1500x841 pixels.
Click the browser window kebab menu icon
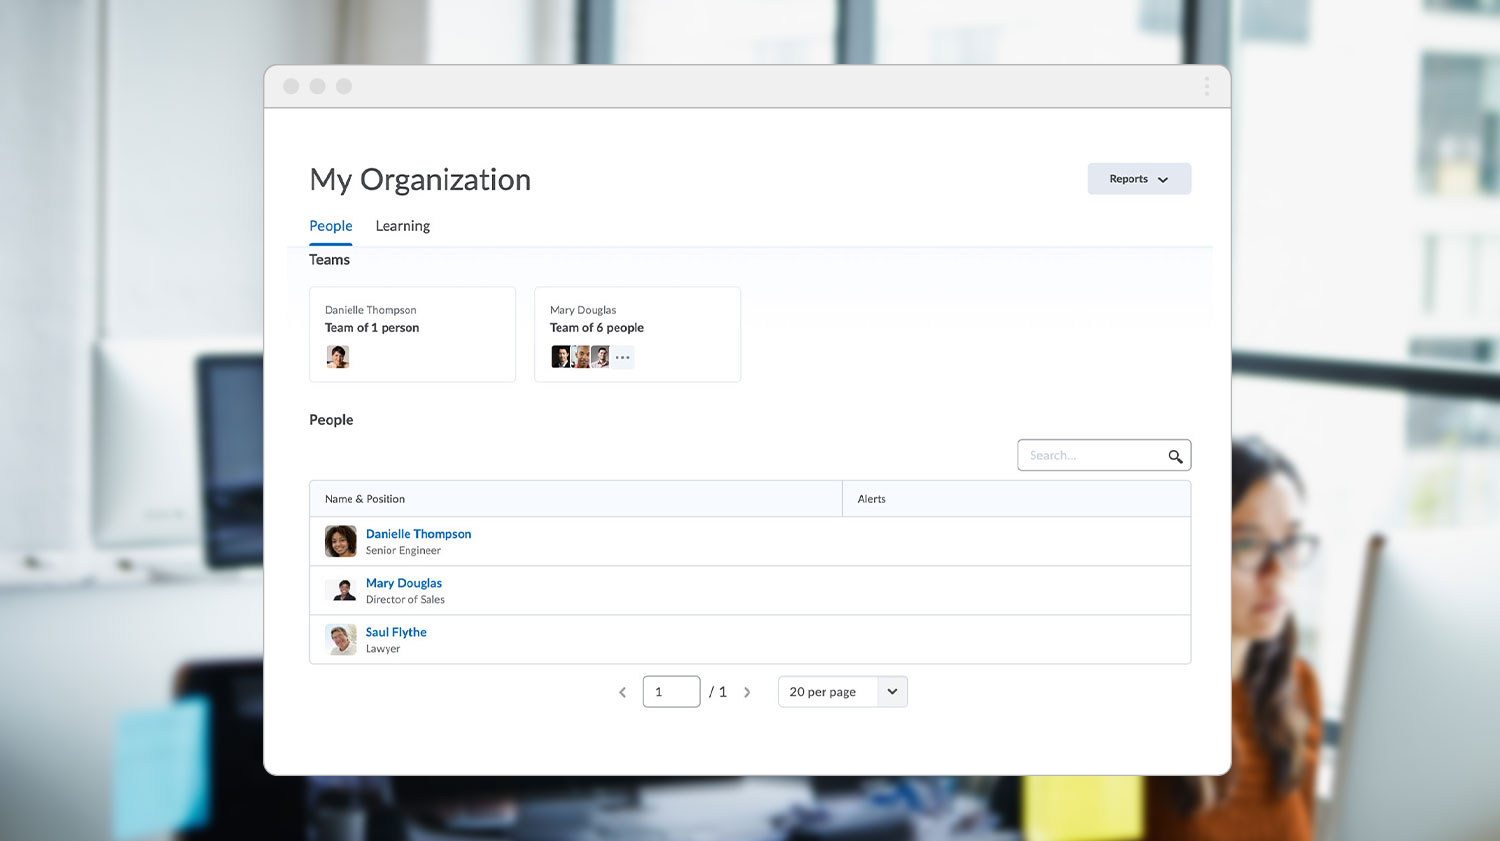pyautogui.click(x=1207, y=87)
